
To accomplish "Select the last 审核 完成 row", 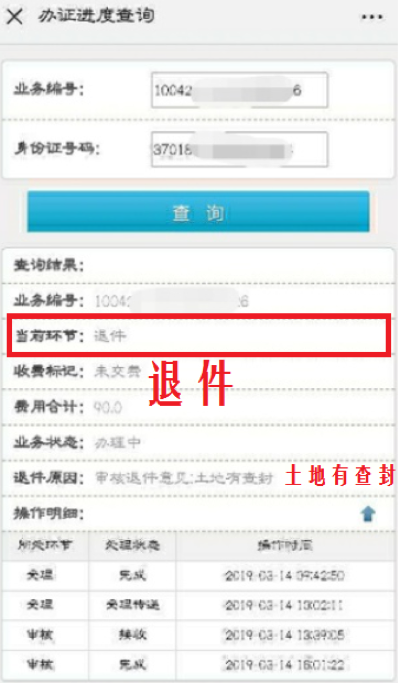I will click(198, 665).
